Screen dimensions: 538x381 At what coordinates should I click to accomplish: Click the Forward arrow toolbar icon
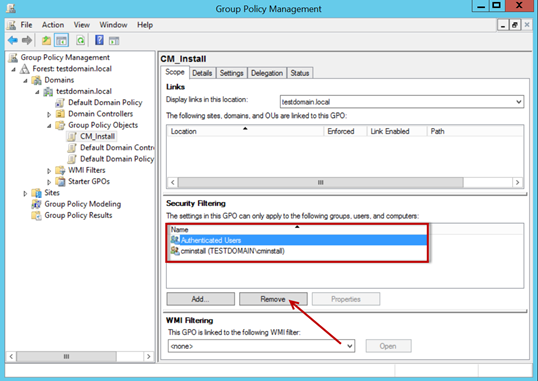pos(27,41)
